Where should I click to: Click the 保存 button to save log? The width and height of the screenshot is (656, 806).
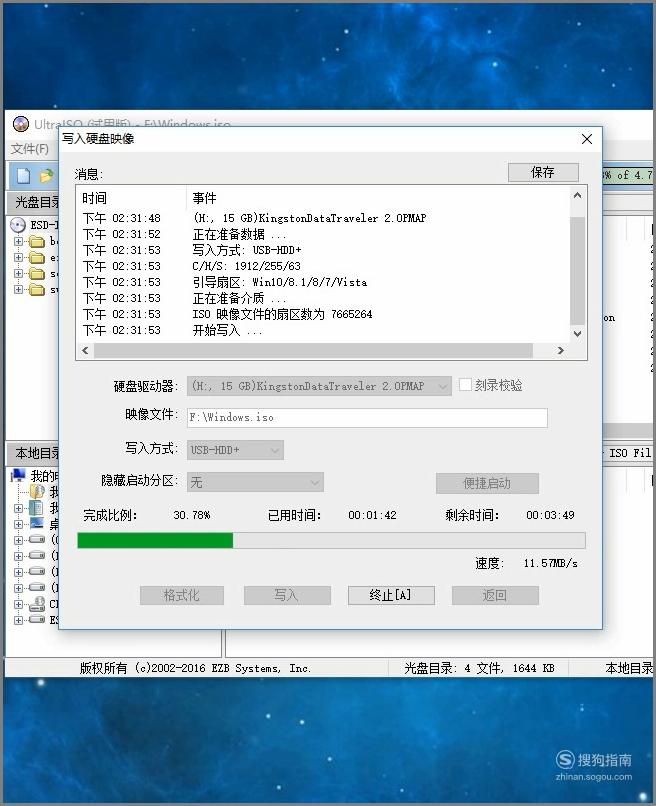coord(543,172)
